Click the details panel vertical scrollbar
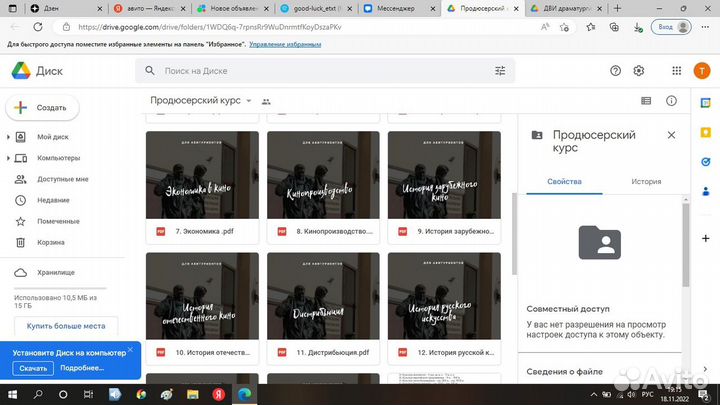 tap(686, 245)
